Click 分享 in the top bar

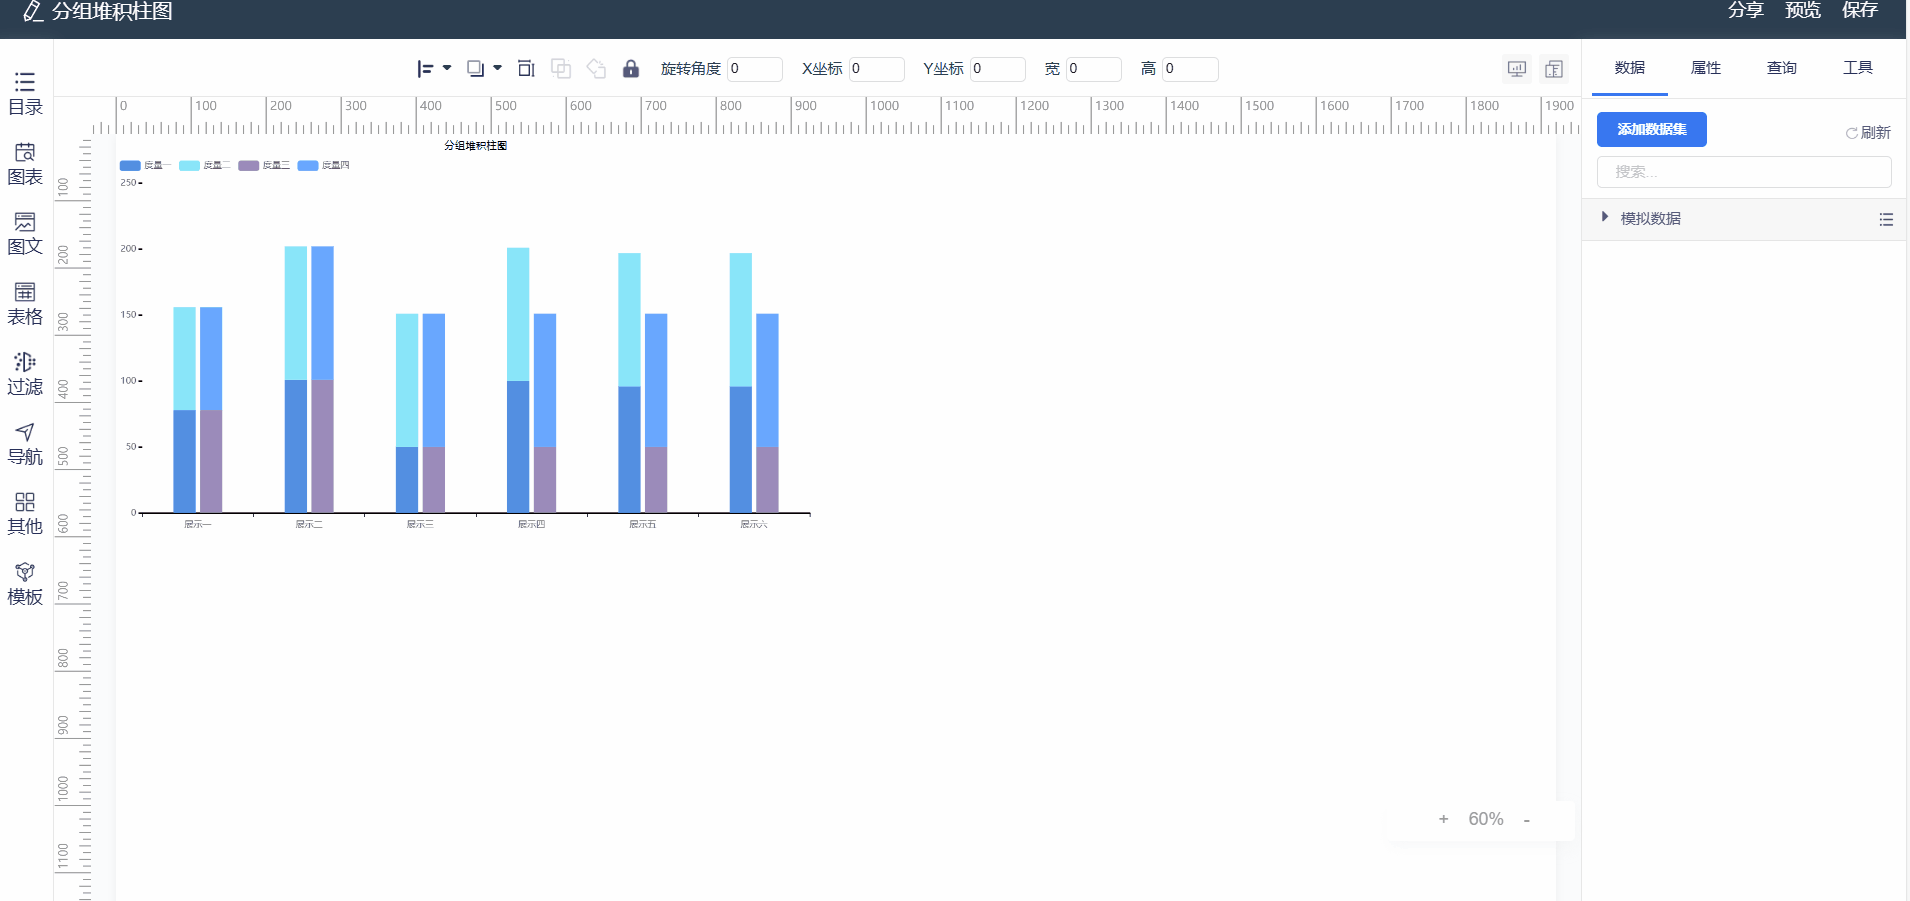(1746, 10)
